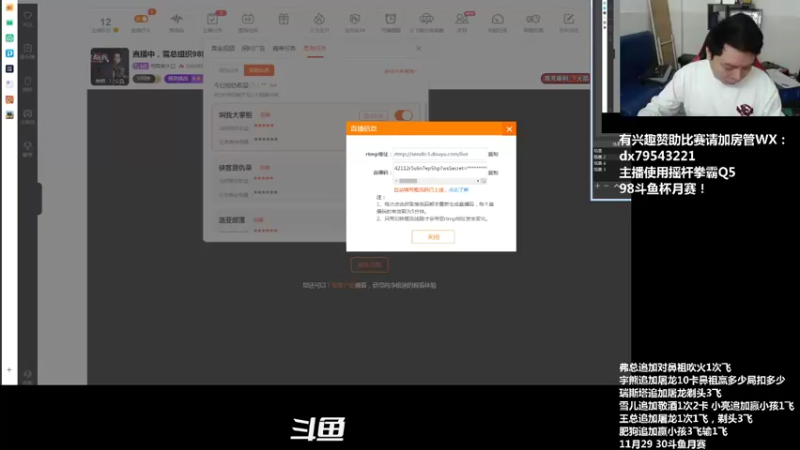Click the pencil edit post icon

[x=568, y=19]
